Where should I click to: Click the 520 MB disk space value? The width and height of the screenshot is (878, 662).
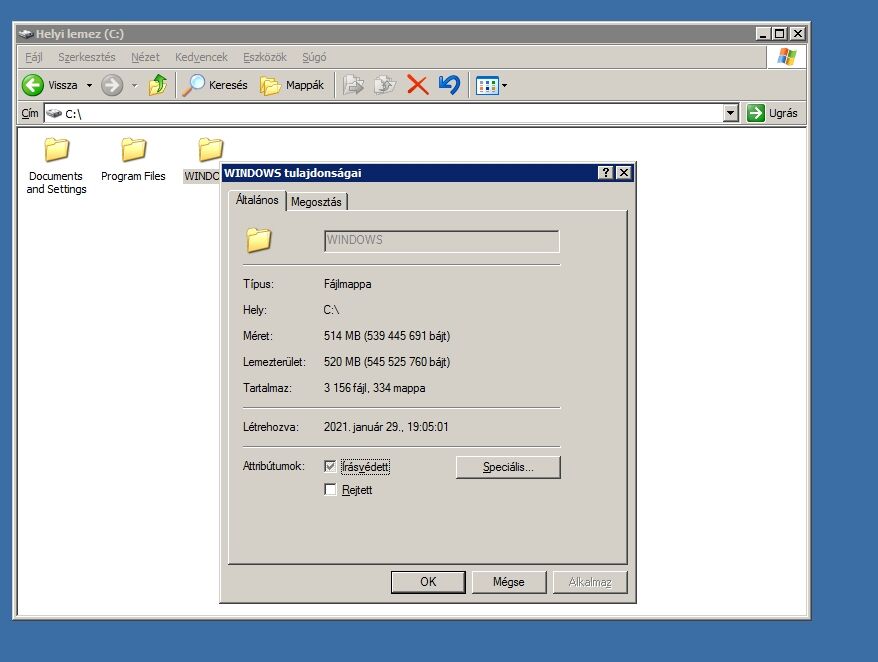[x=387, y=362]
